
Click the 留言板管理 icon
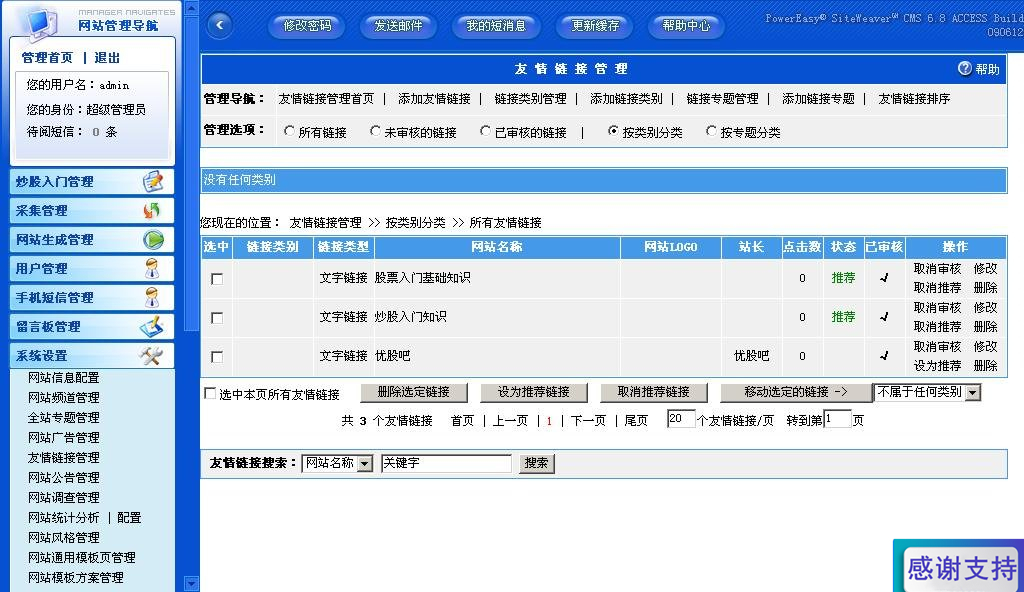(151, 326)
